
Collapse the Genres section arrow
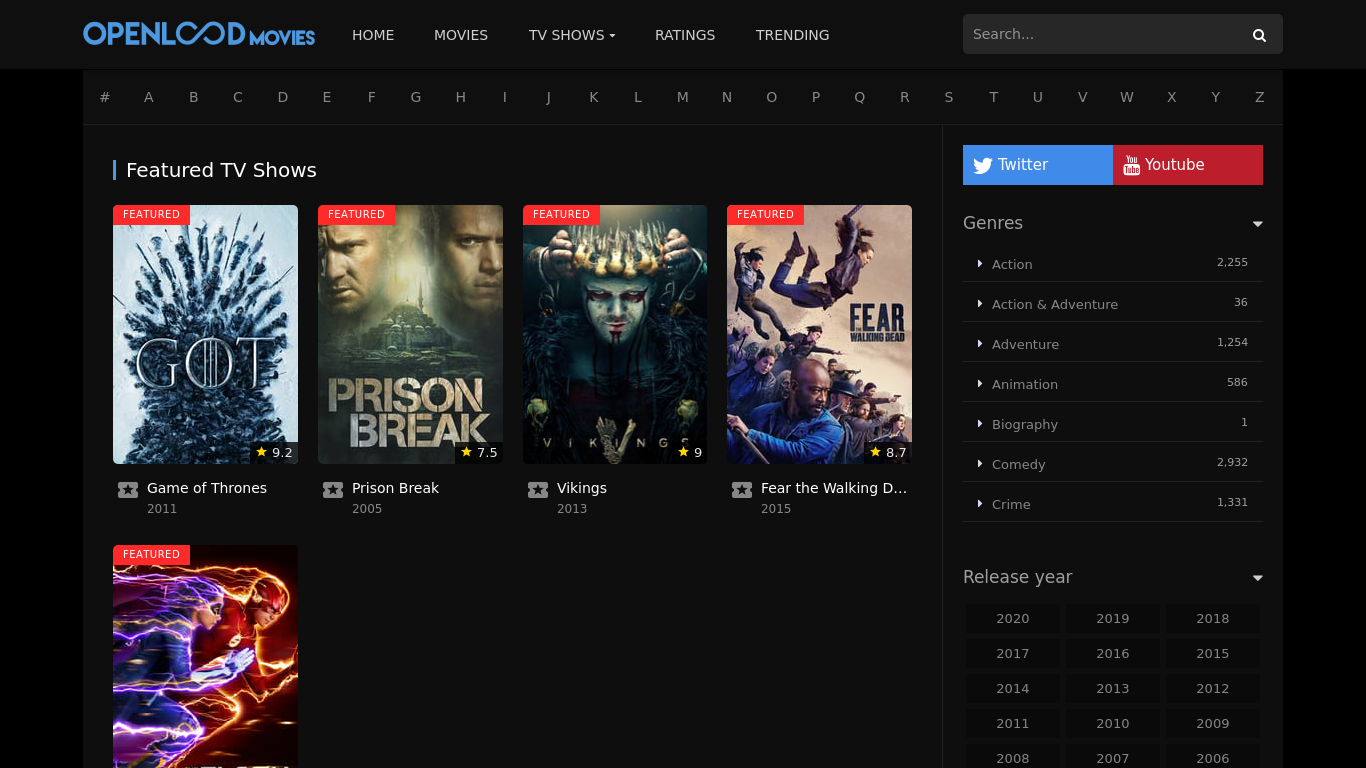pos(1257,224)
